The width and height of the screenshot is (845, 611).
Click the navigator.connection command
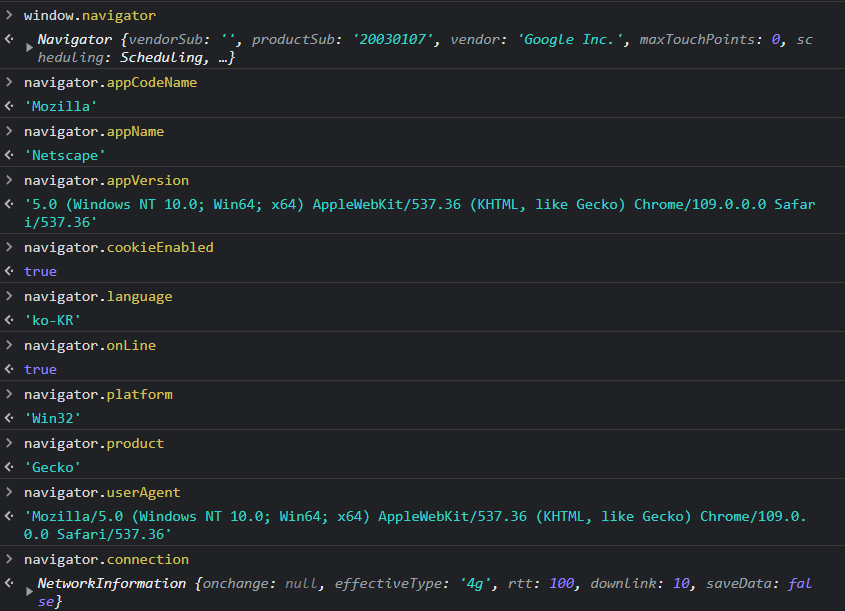(106, 559)
